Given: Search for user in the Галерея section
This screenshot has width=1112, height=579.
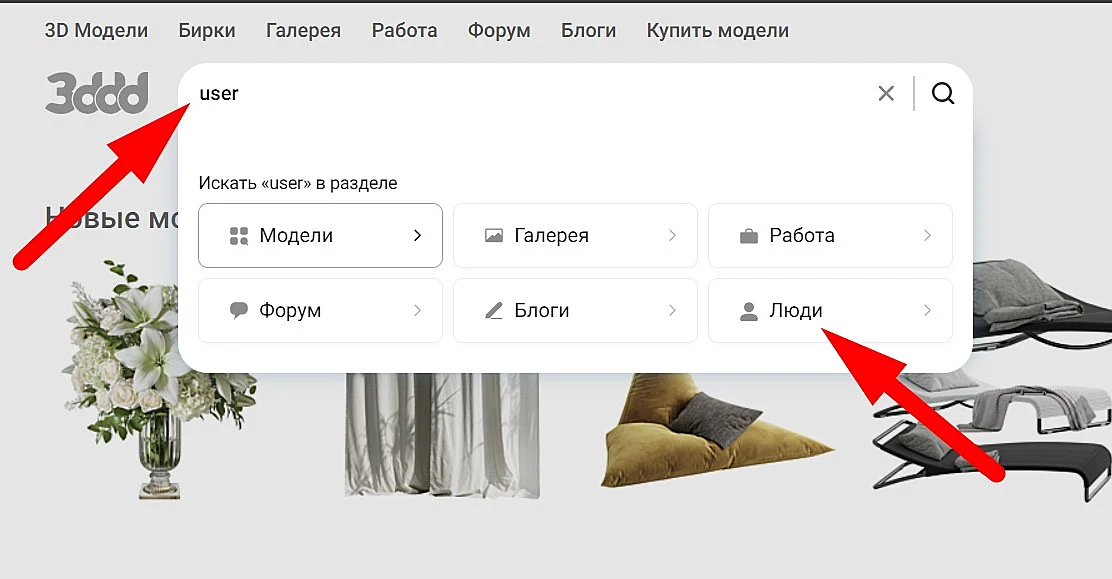Looking at the screenshot, I should [x=575, y=236].
